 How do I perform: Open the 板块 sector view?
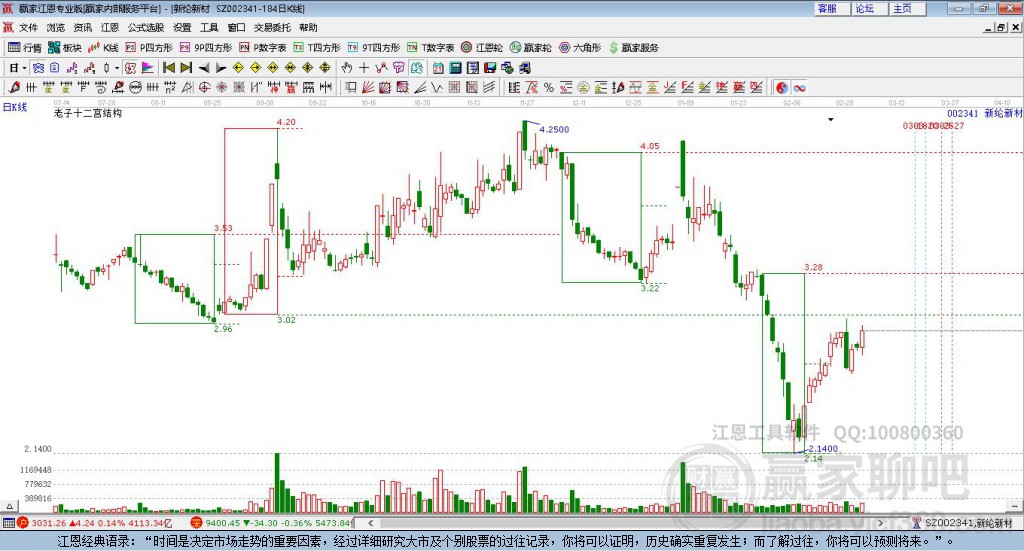point(64,48)
